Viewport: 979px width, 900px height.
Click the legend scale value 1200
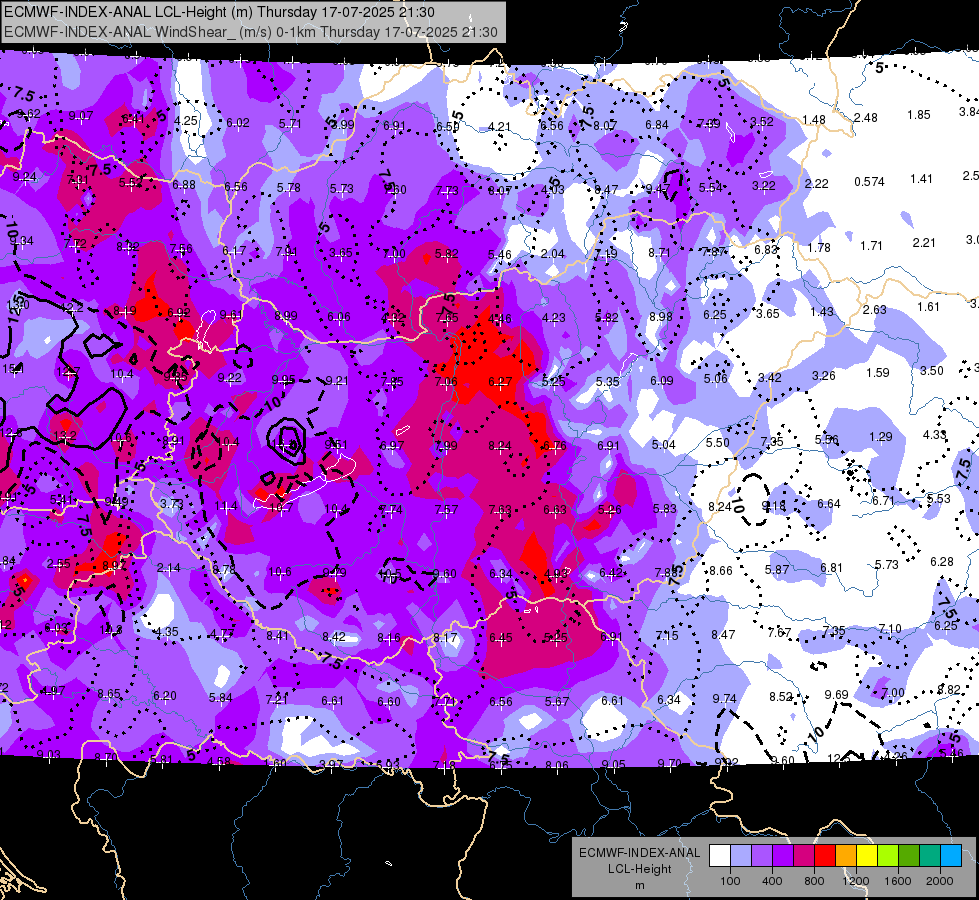(x=856, y=881)
